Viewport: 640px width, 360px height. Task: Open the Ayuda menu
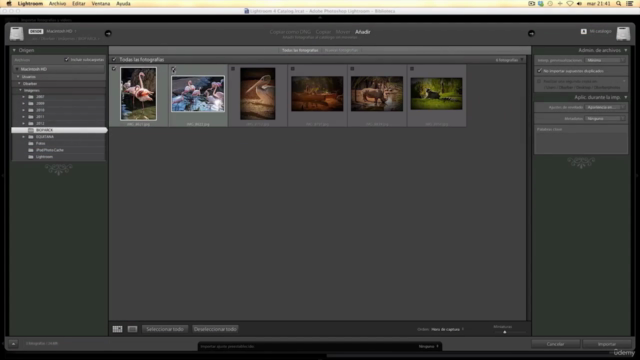click(x=123, y=4)
